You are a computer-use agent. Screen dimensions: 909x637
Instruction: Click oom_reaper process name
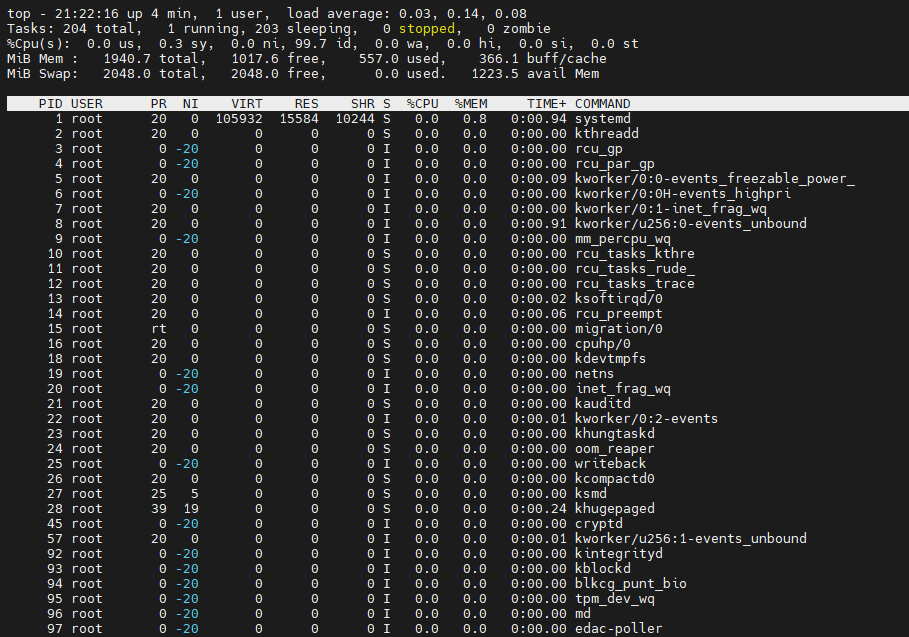coord(615,449)
